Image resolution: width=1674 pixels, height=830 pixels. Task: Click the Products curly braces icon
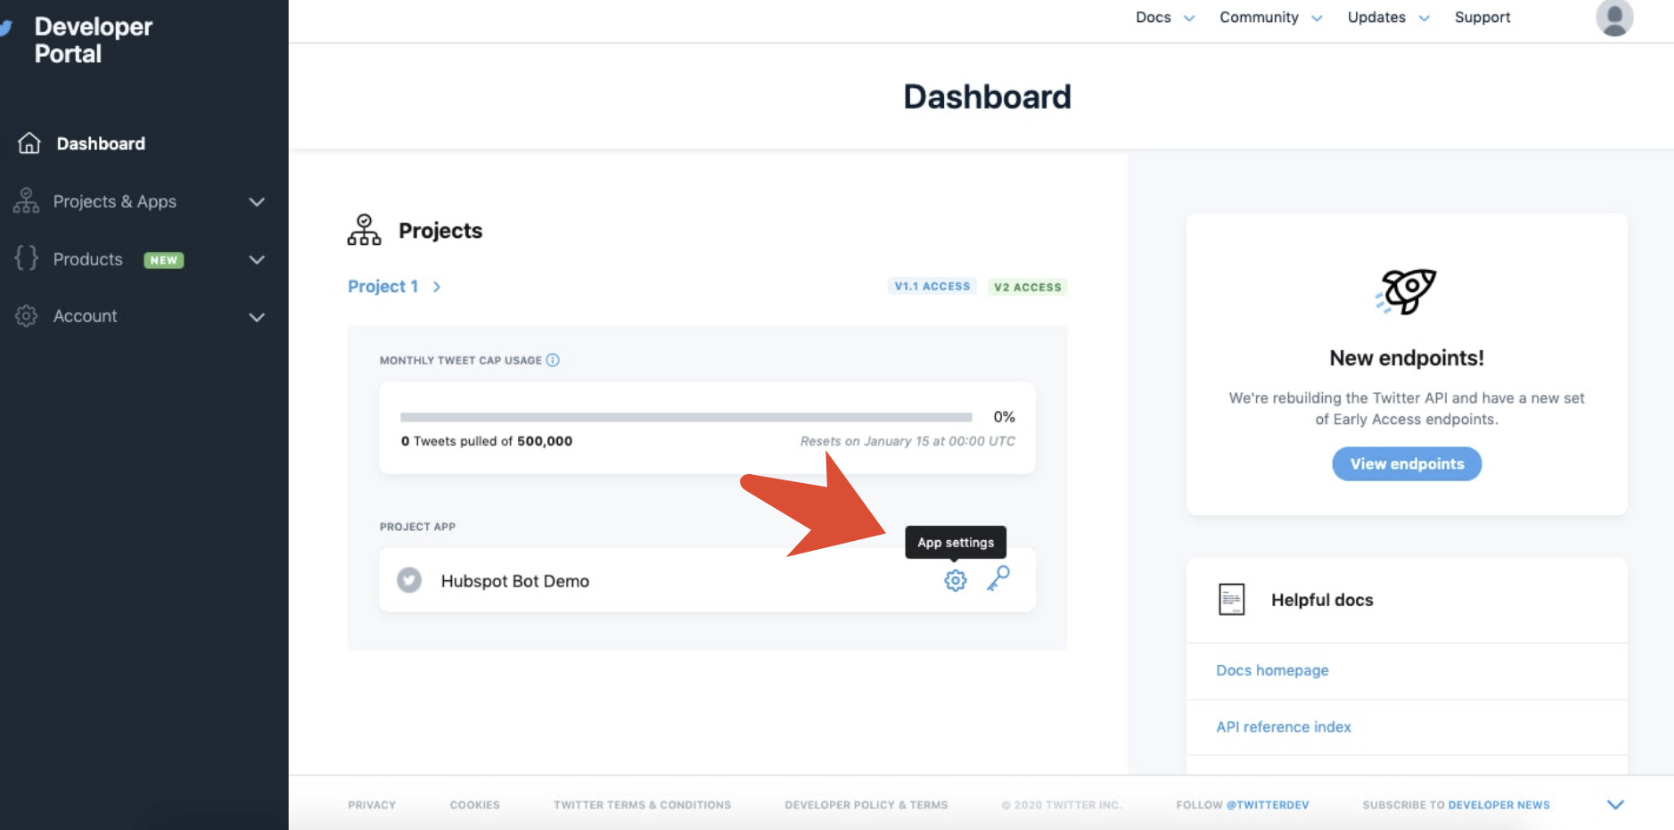26,258
